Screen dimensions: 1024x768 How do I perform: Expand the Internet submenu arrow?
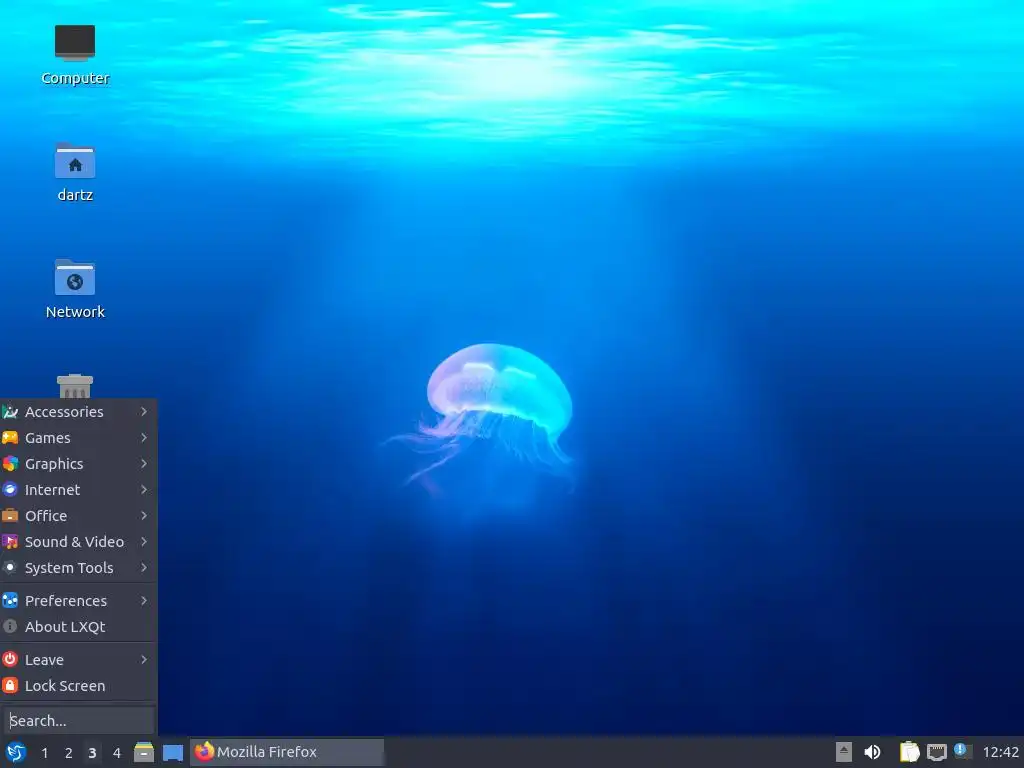point(144,490)
